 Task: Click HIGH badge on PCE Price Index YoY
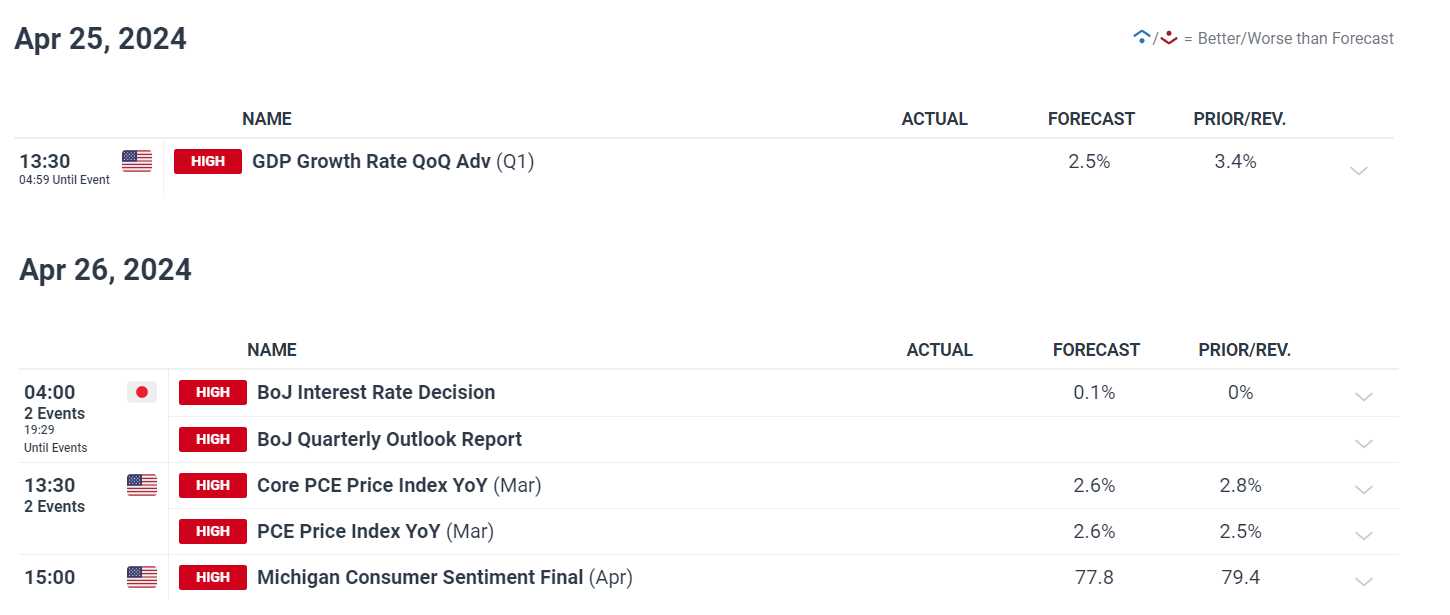(x=213, y=531)
